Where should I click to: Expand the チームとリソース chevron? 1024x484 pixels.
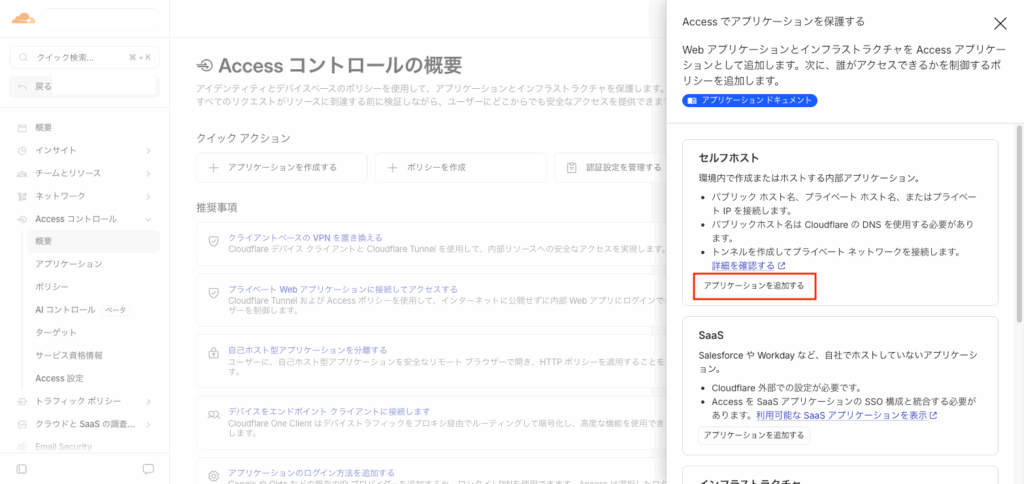point(148,173)
